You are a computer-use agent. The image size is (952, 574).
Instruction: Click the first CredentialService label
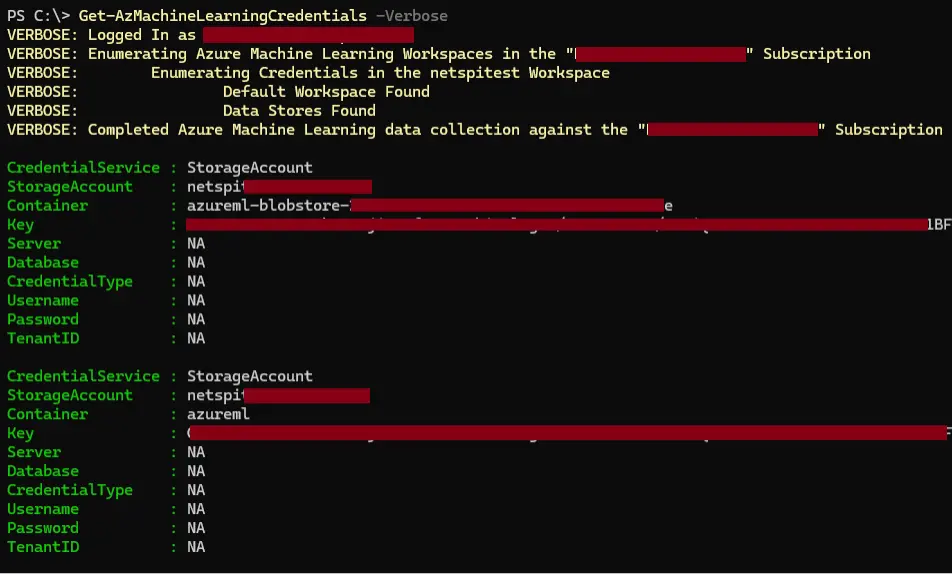coord(83,168)
